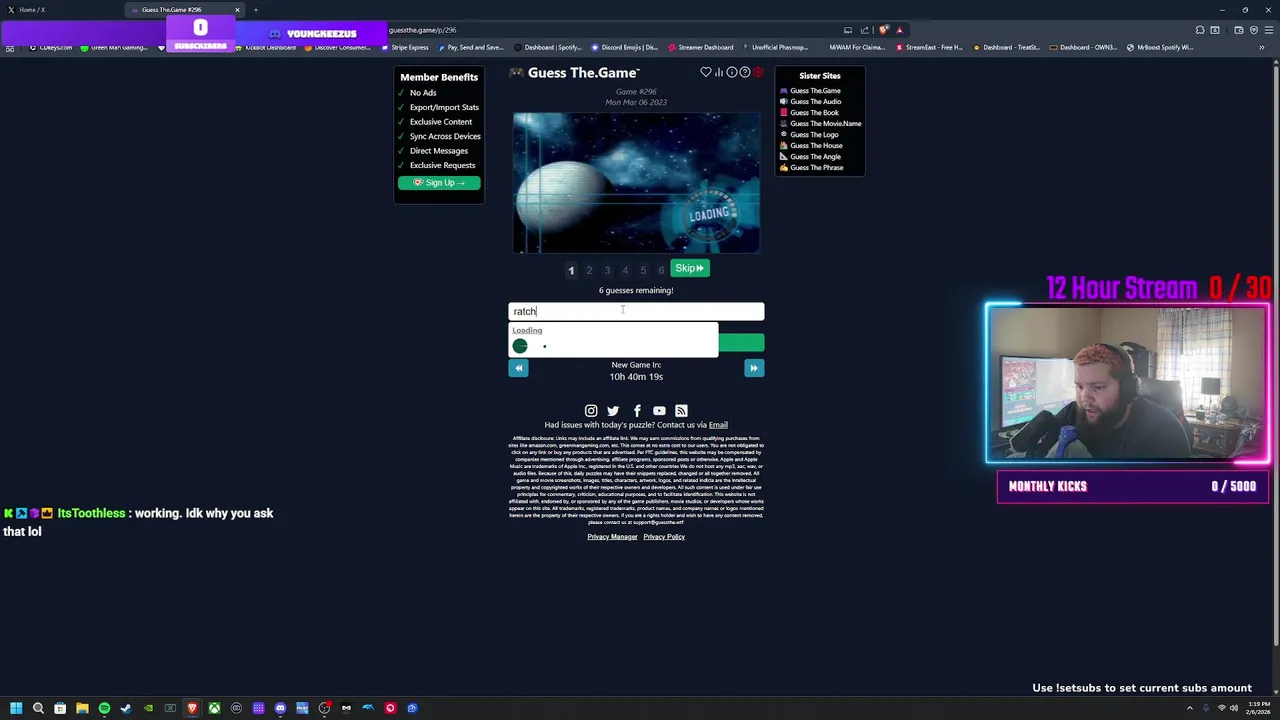
Task: Open Discord from the Windows taskbar
Action: [x=280, y=708]
